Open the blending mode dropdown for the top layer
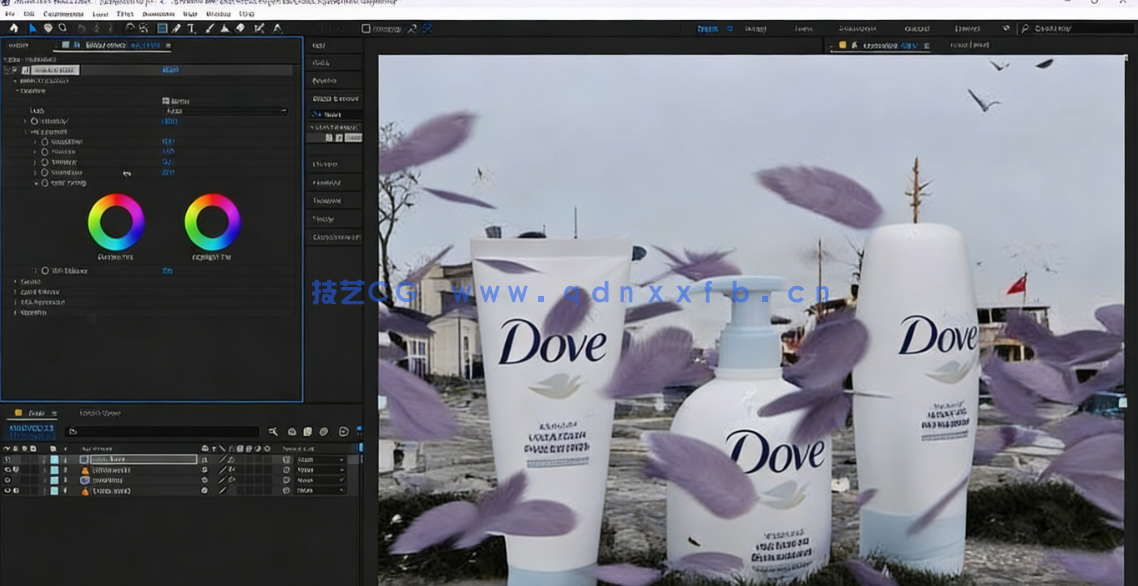This screenshot has height=586, width=1138. [x=322, y=459]
